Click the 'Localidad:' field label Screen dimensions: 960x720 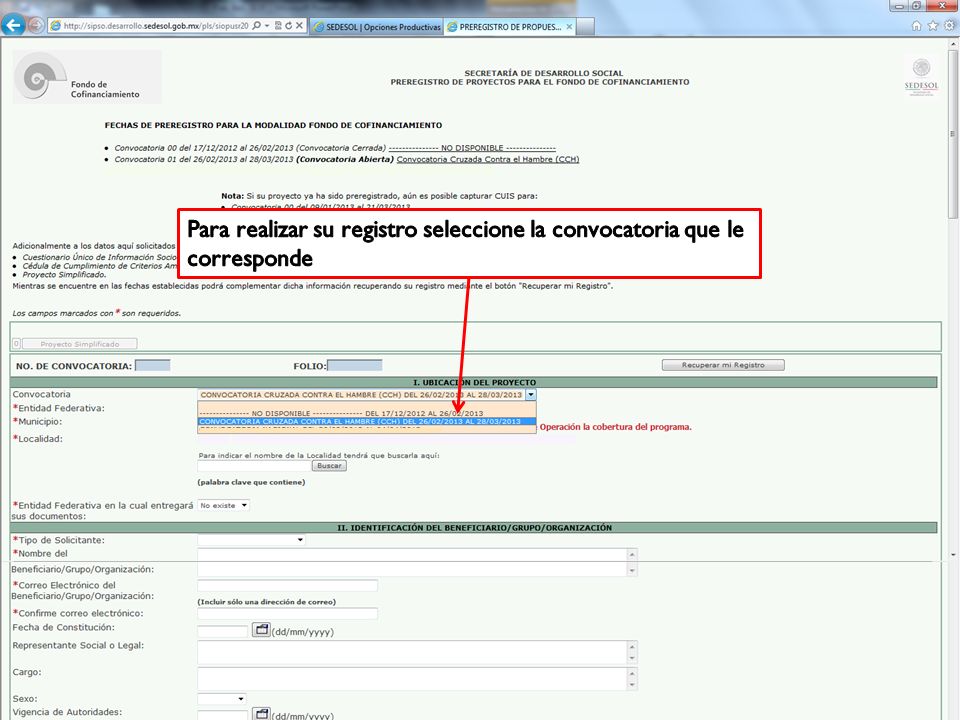point(38,439)
